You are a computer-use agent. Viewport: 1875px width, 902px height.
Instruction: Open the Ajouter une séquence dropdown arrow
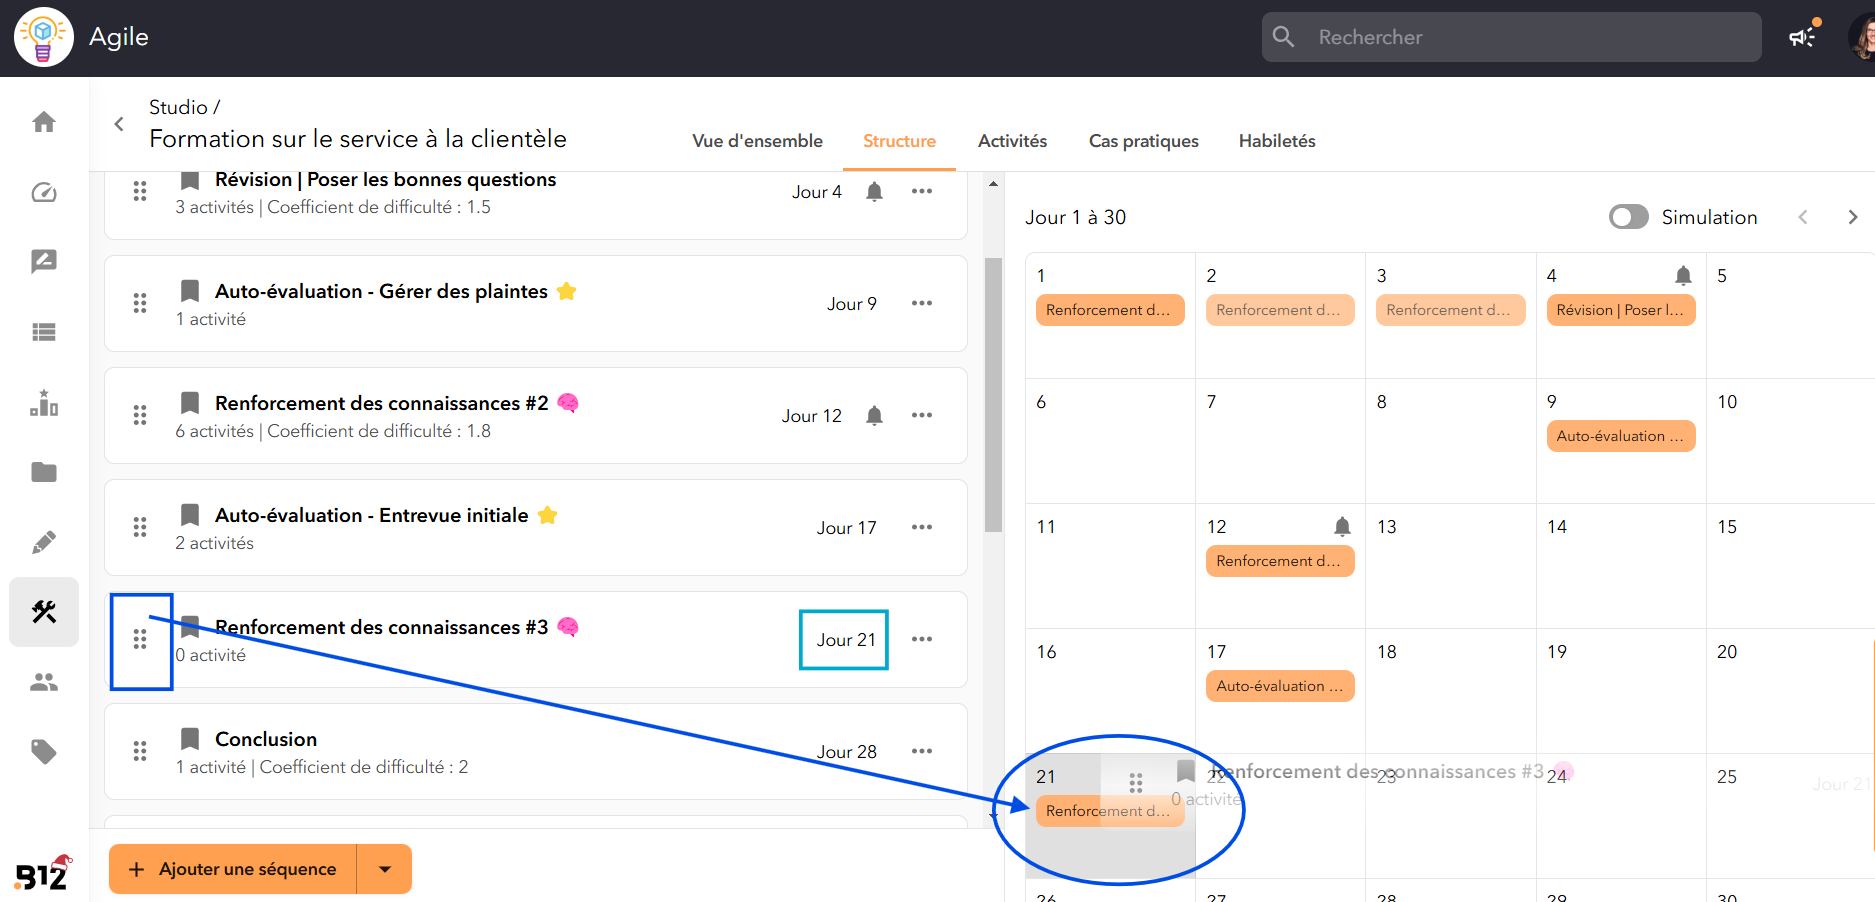pyautogui.click(x=385, y=869)
